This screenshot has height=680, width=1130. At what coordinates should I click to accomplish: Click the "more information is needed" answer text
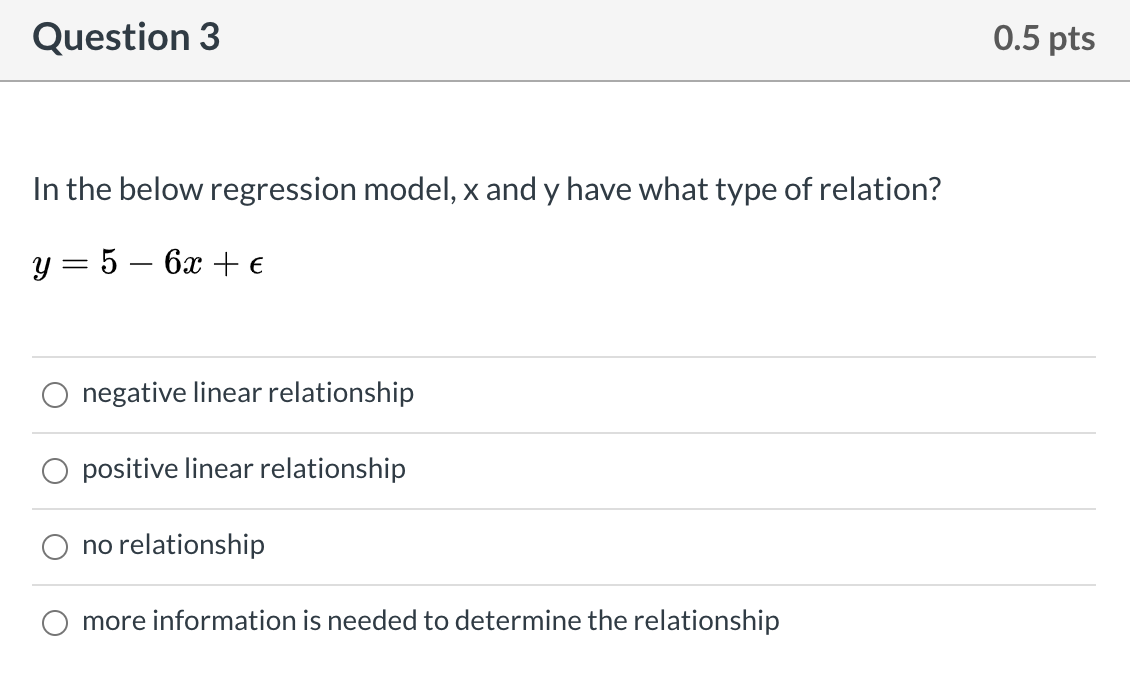point(430,621)
